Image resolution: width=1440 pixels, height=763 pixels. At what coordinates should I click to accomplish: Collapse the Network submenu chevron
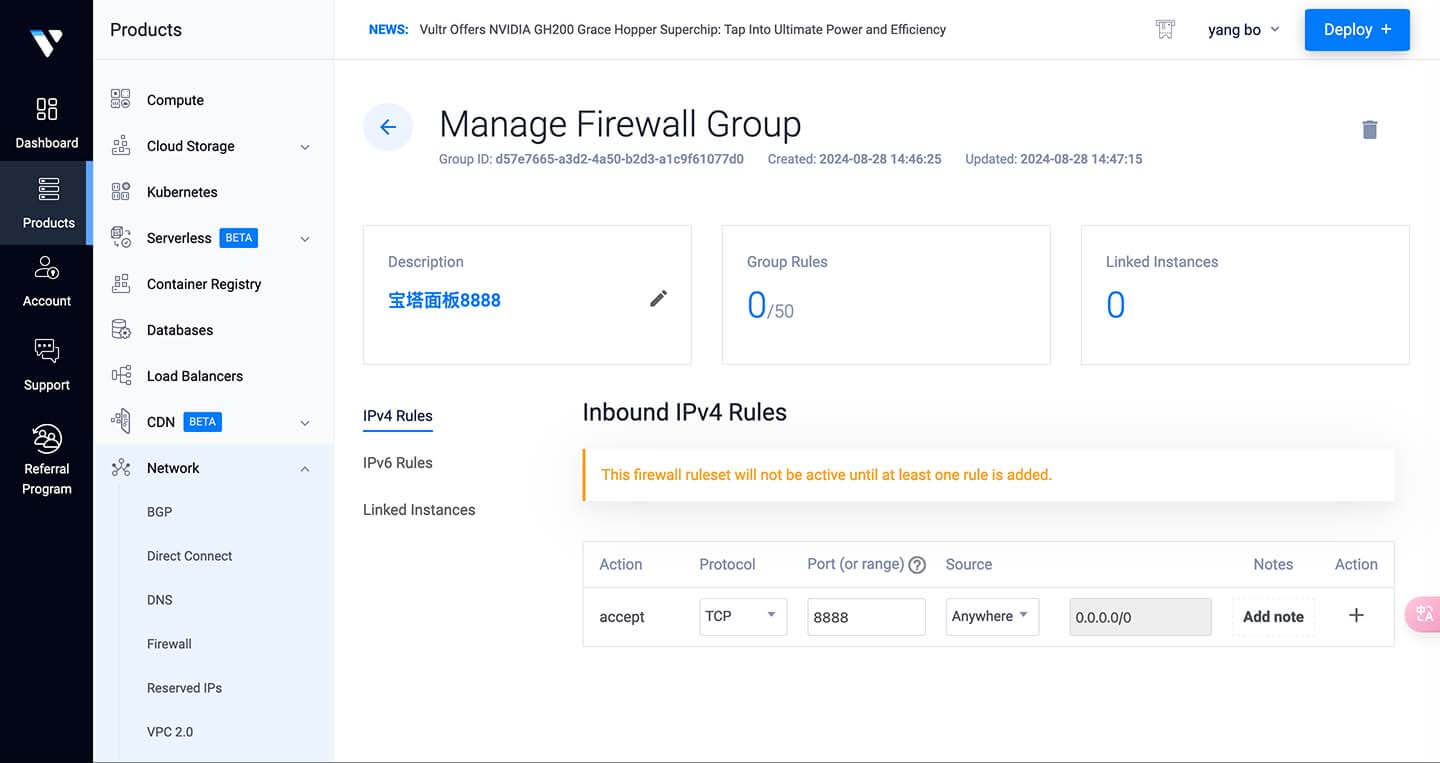click(305, 469)
